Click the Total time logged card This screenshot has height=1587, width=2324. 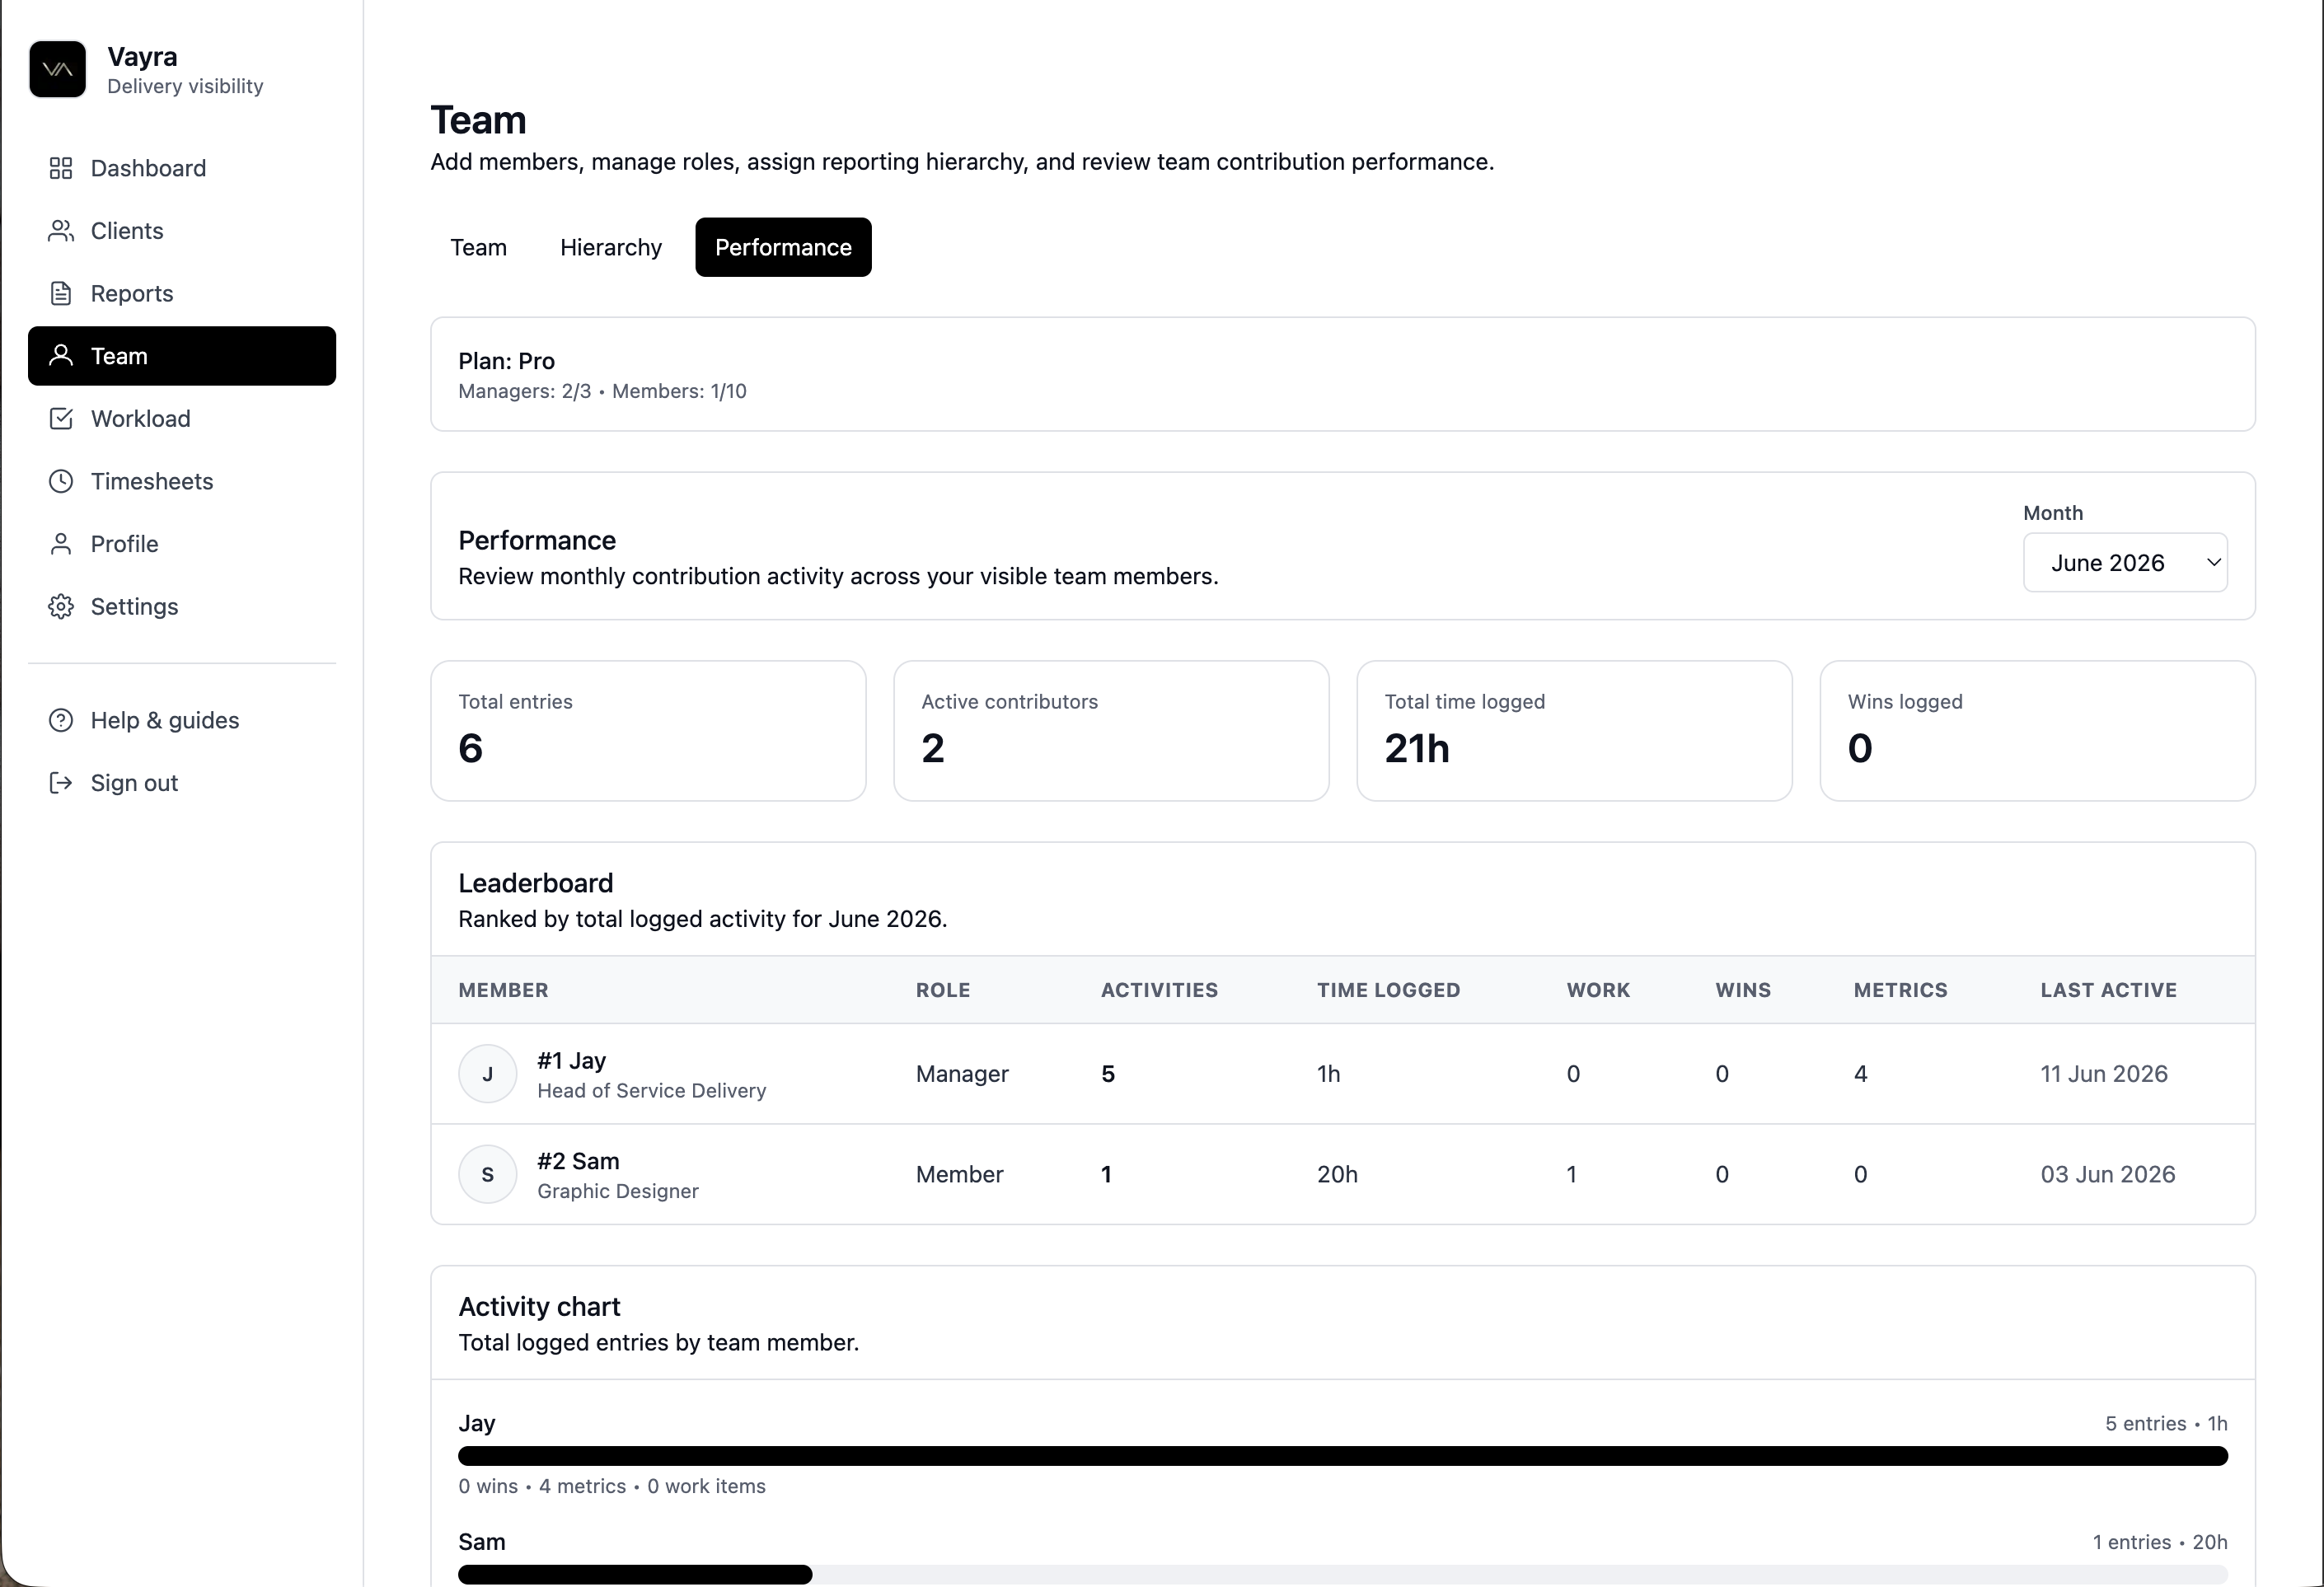pyautogui.click(x=1574, y=731)
